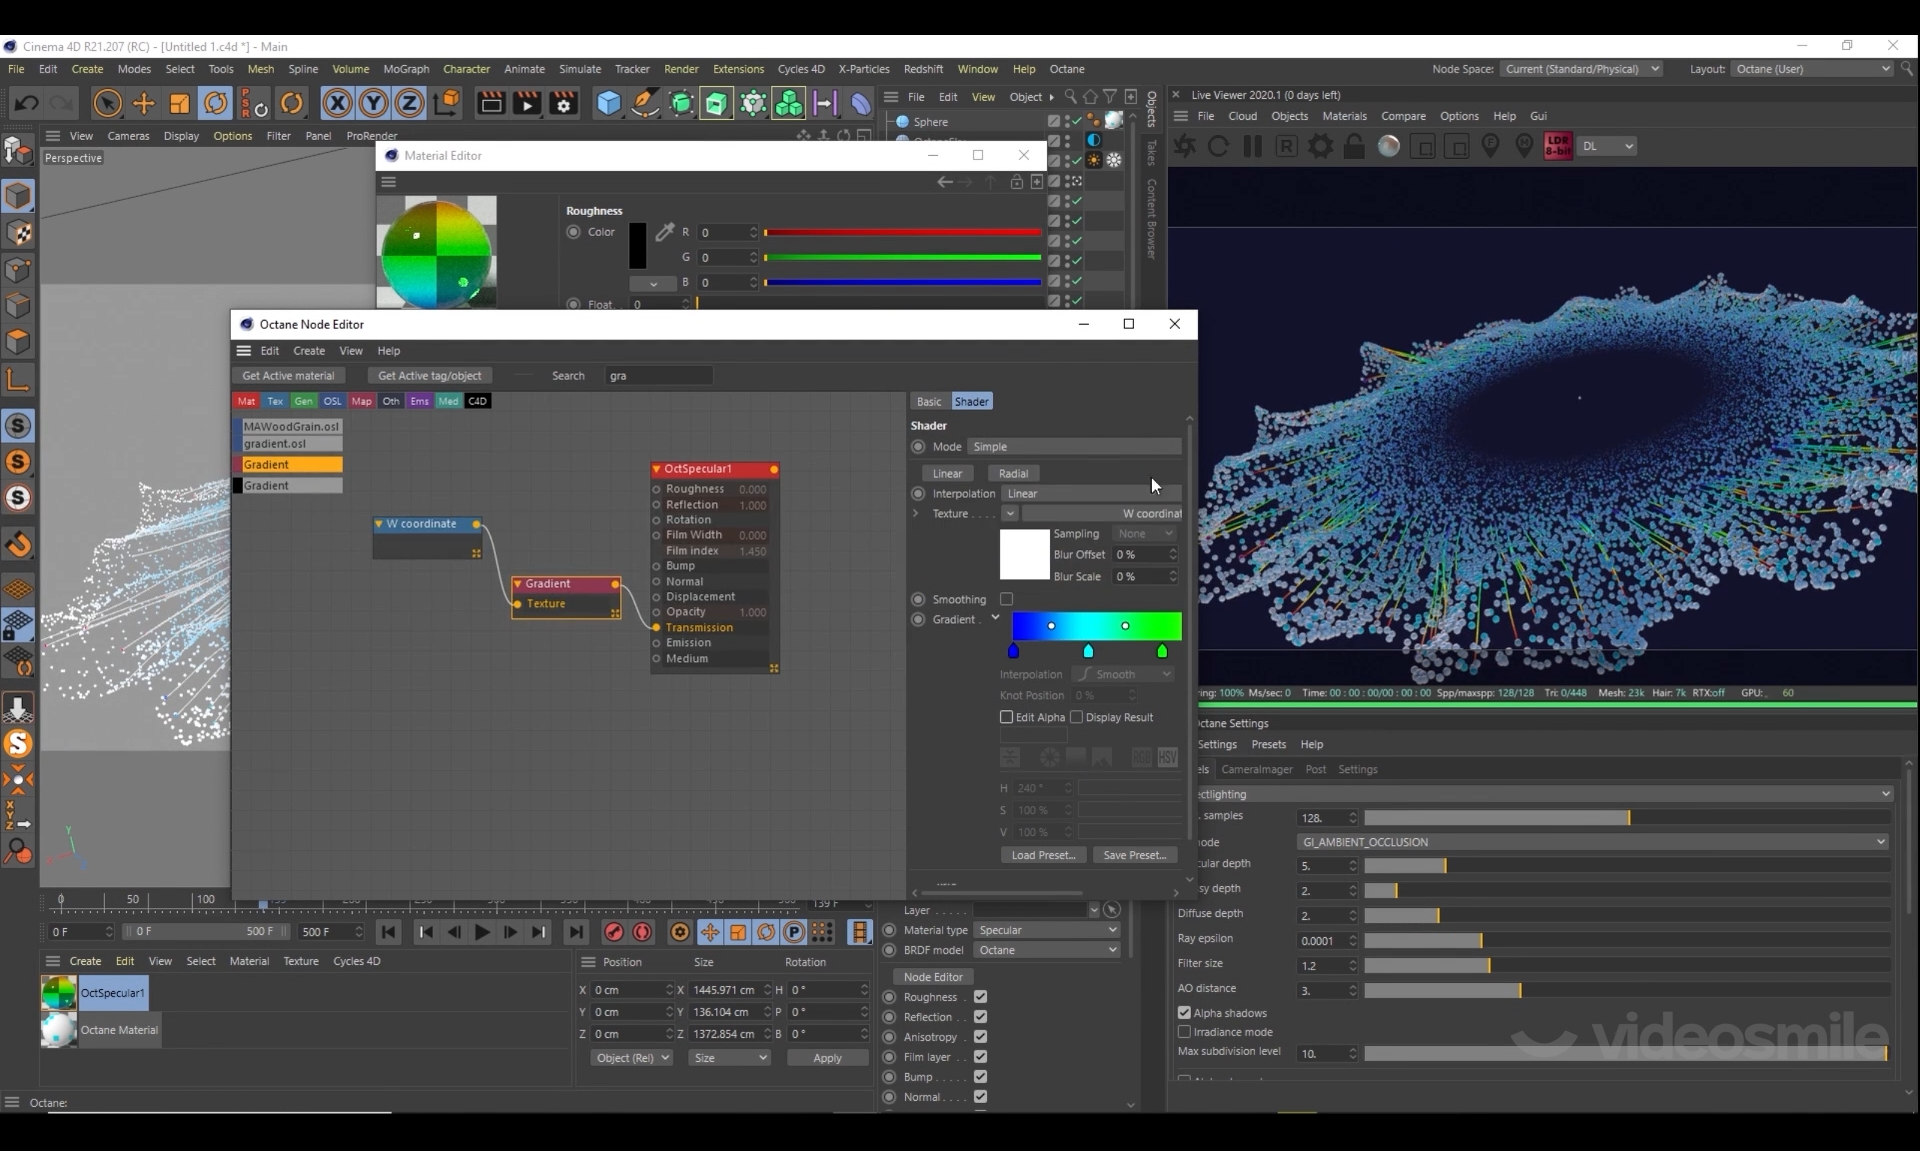Screen dimensions: 1920x1151
Task: Select the Move tool in top toolbar
Action: pos(144,103)
